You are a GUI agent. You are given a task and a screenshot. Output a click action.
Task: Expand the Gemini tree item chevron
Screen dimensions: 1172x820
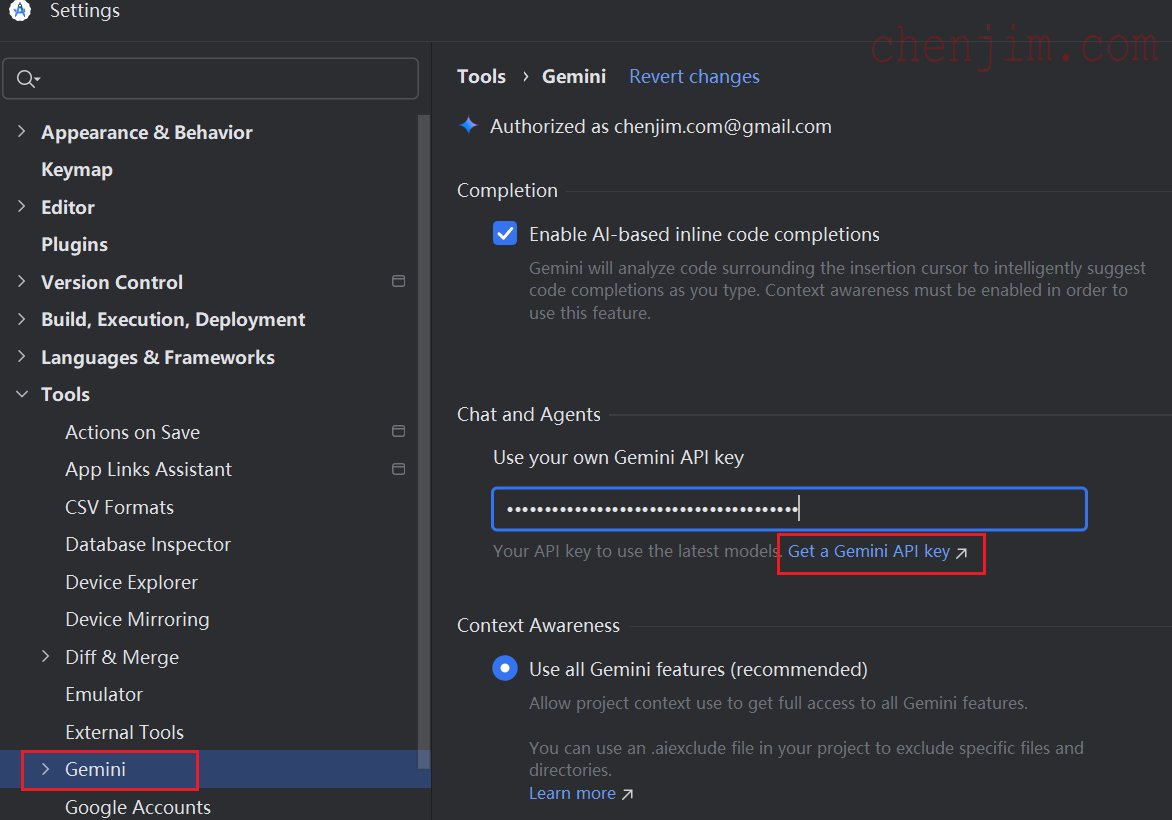click(x=46, y=769)
